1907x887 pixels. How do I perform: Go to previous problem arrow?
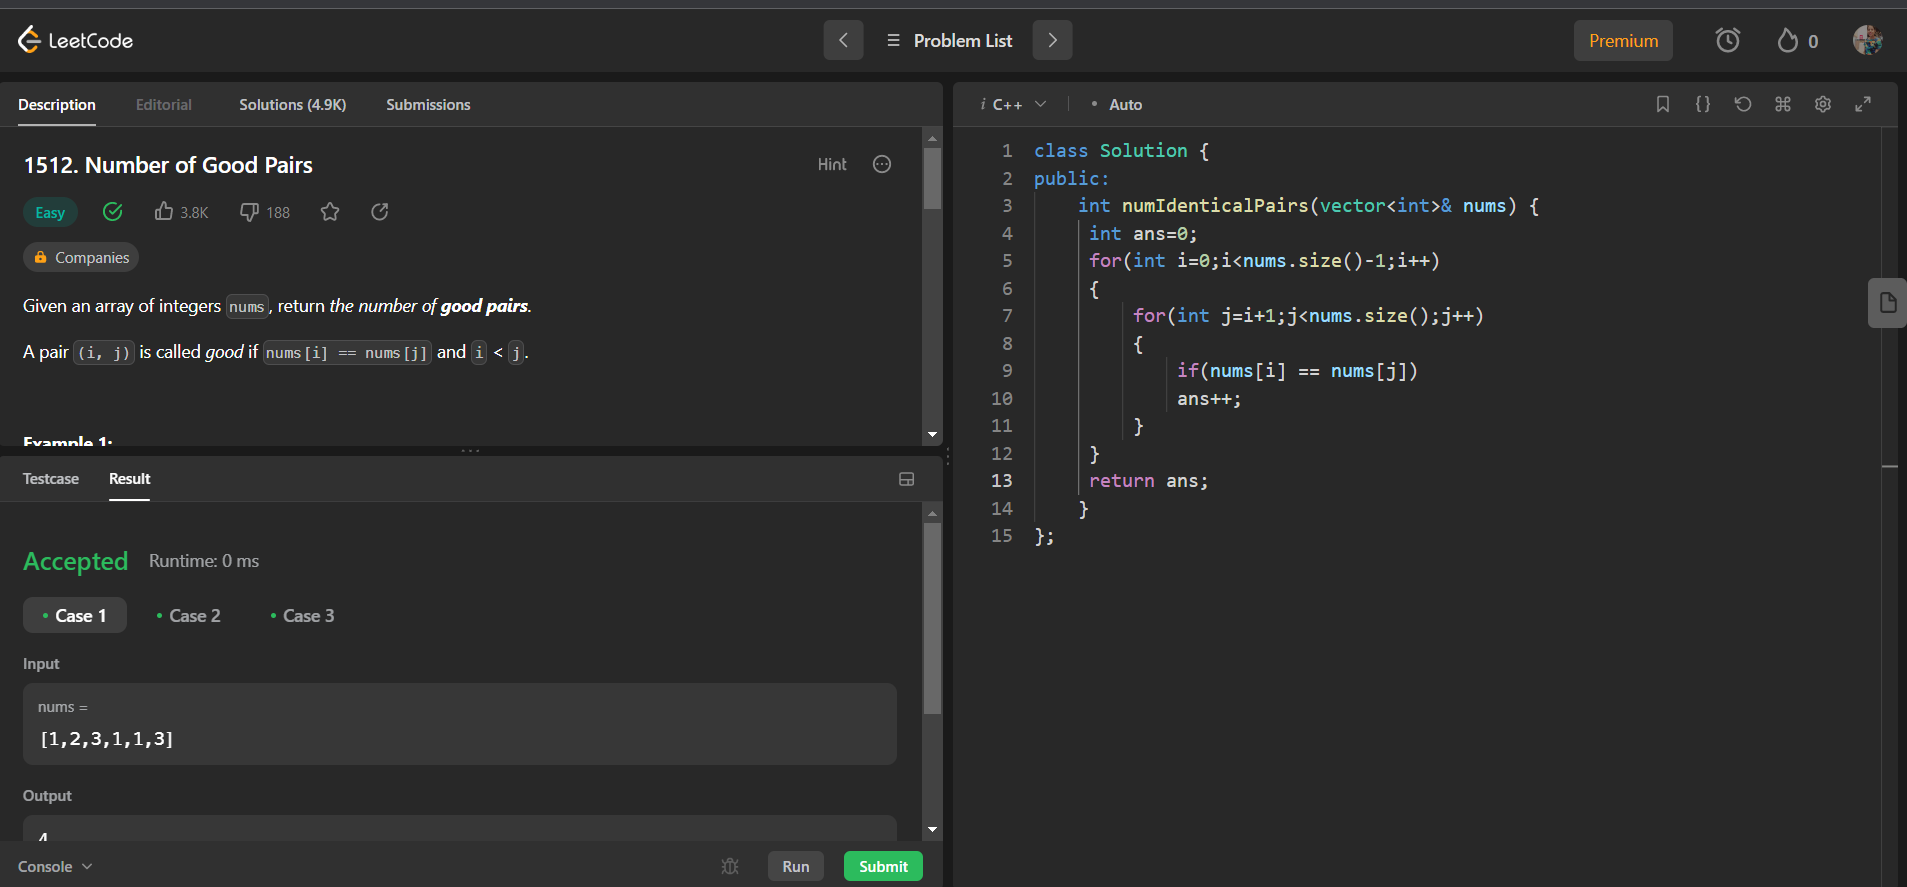(x=843, y=40)
